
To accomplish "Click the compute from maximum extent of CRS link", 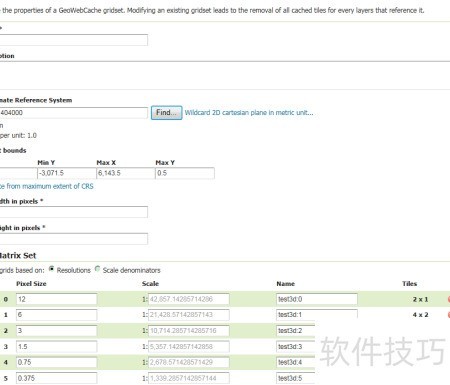I will 47,186.
